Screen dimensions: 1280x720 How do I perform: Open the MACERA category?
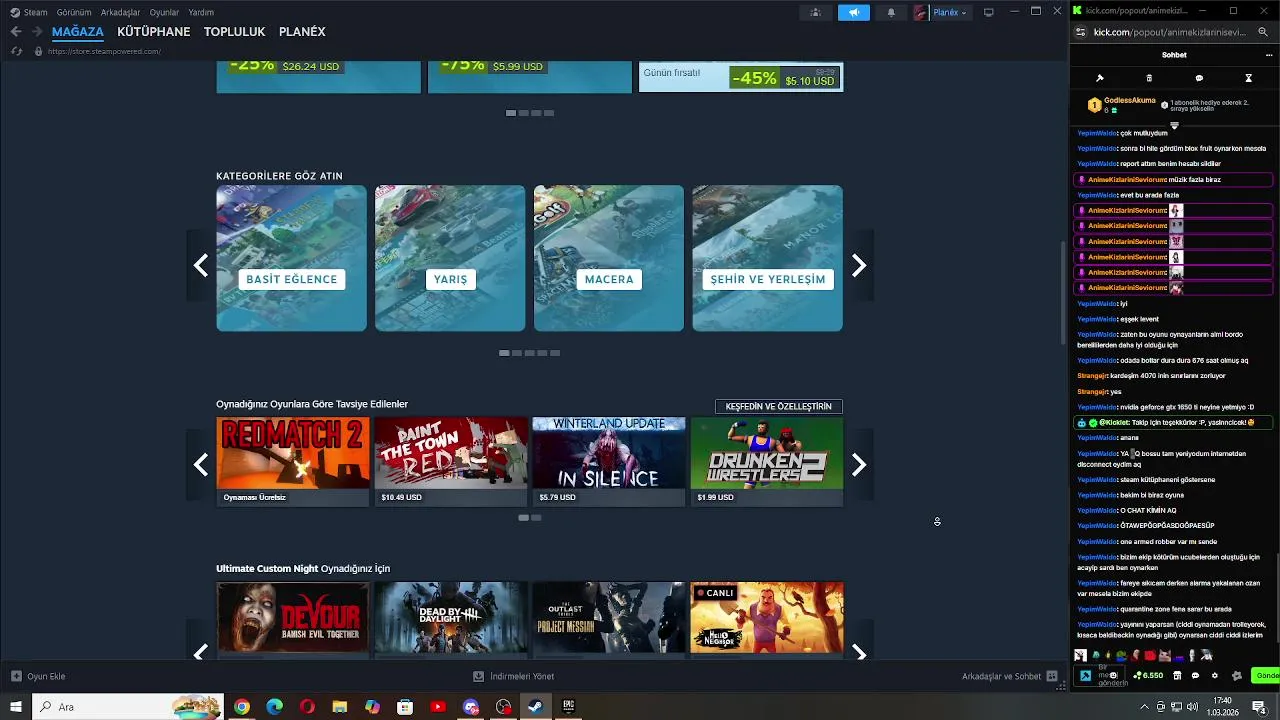(x=609, y=258)
